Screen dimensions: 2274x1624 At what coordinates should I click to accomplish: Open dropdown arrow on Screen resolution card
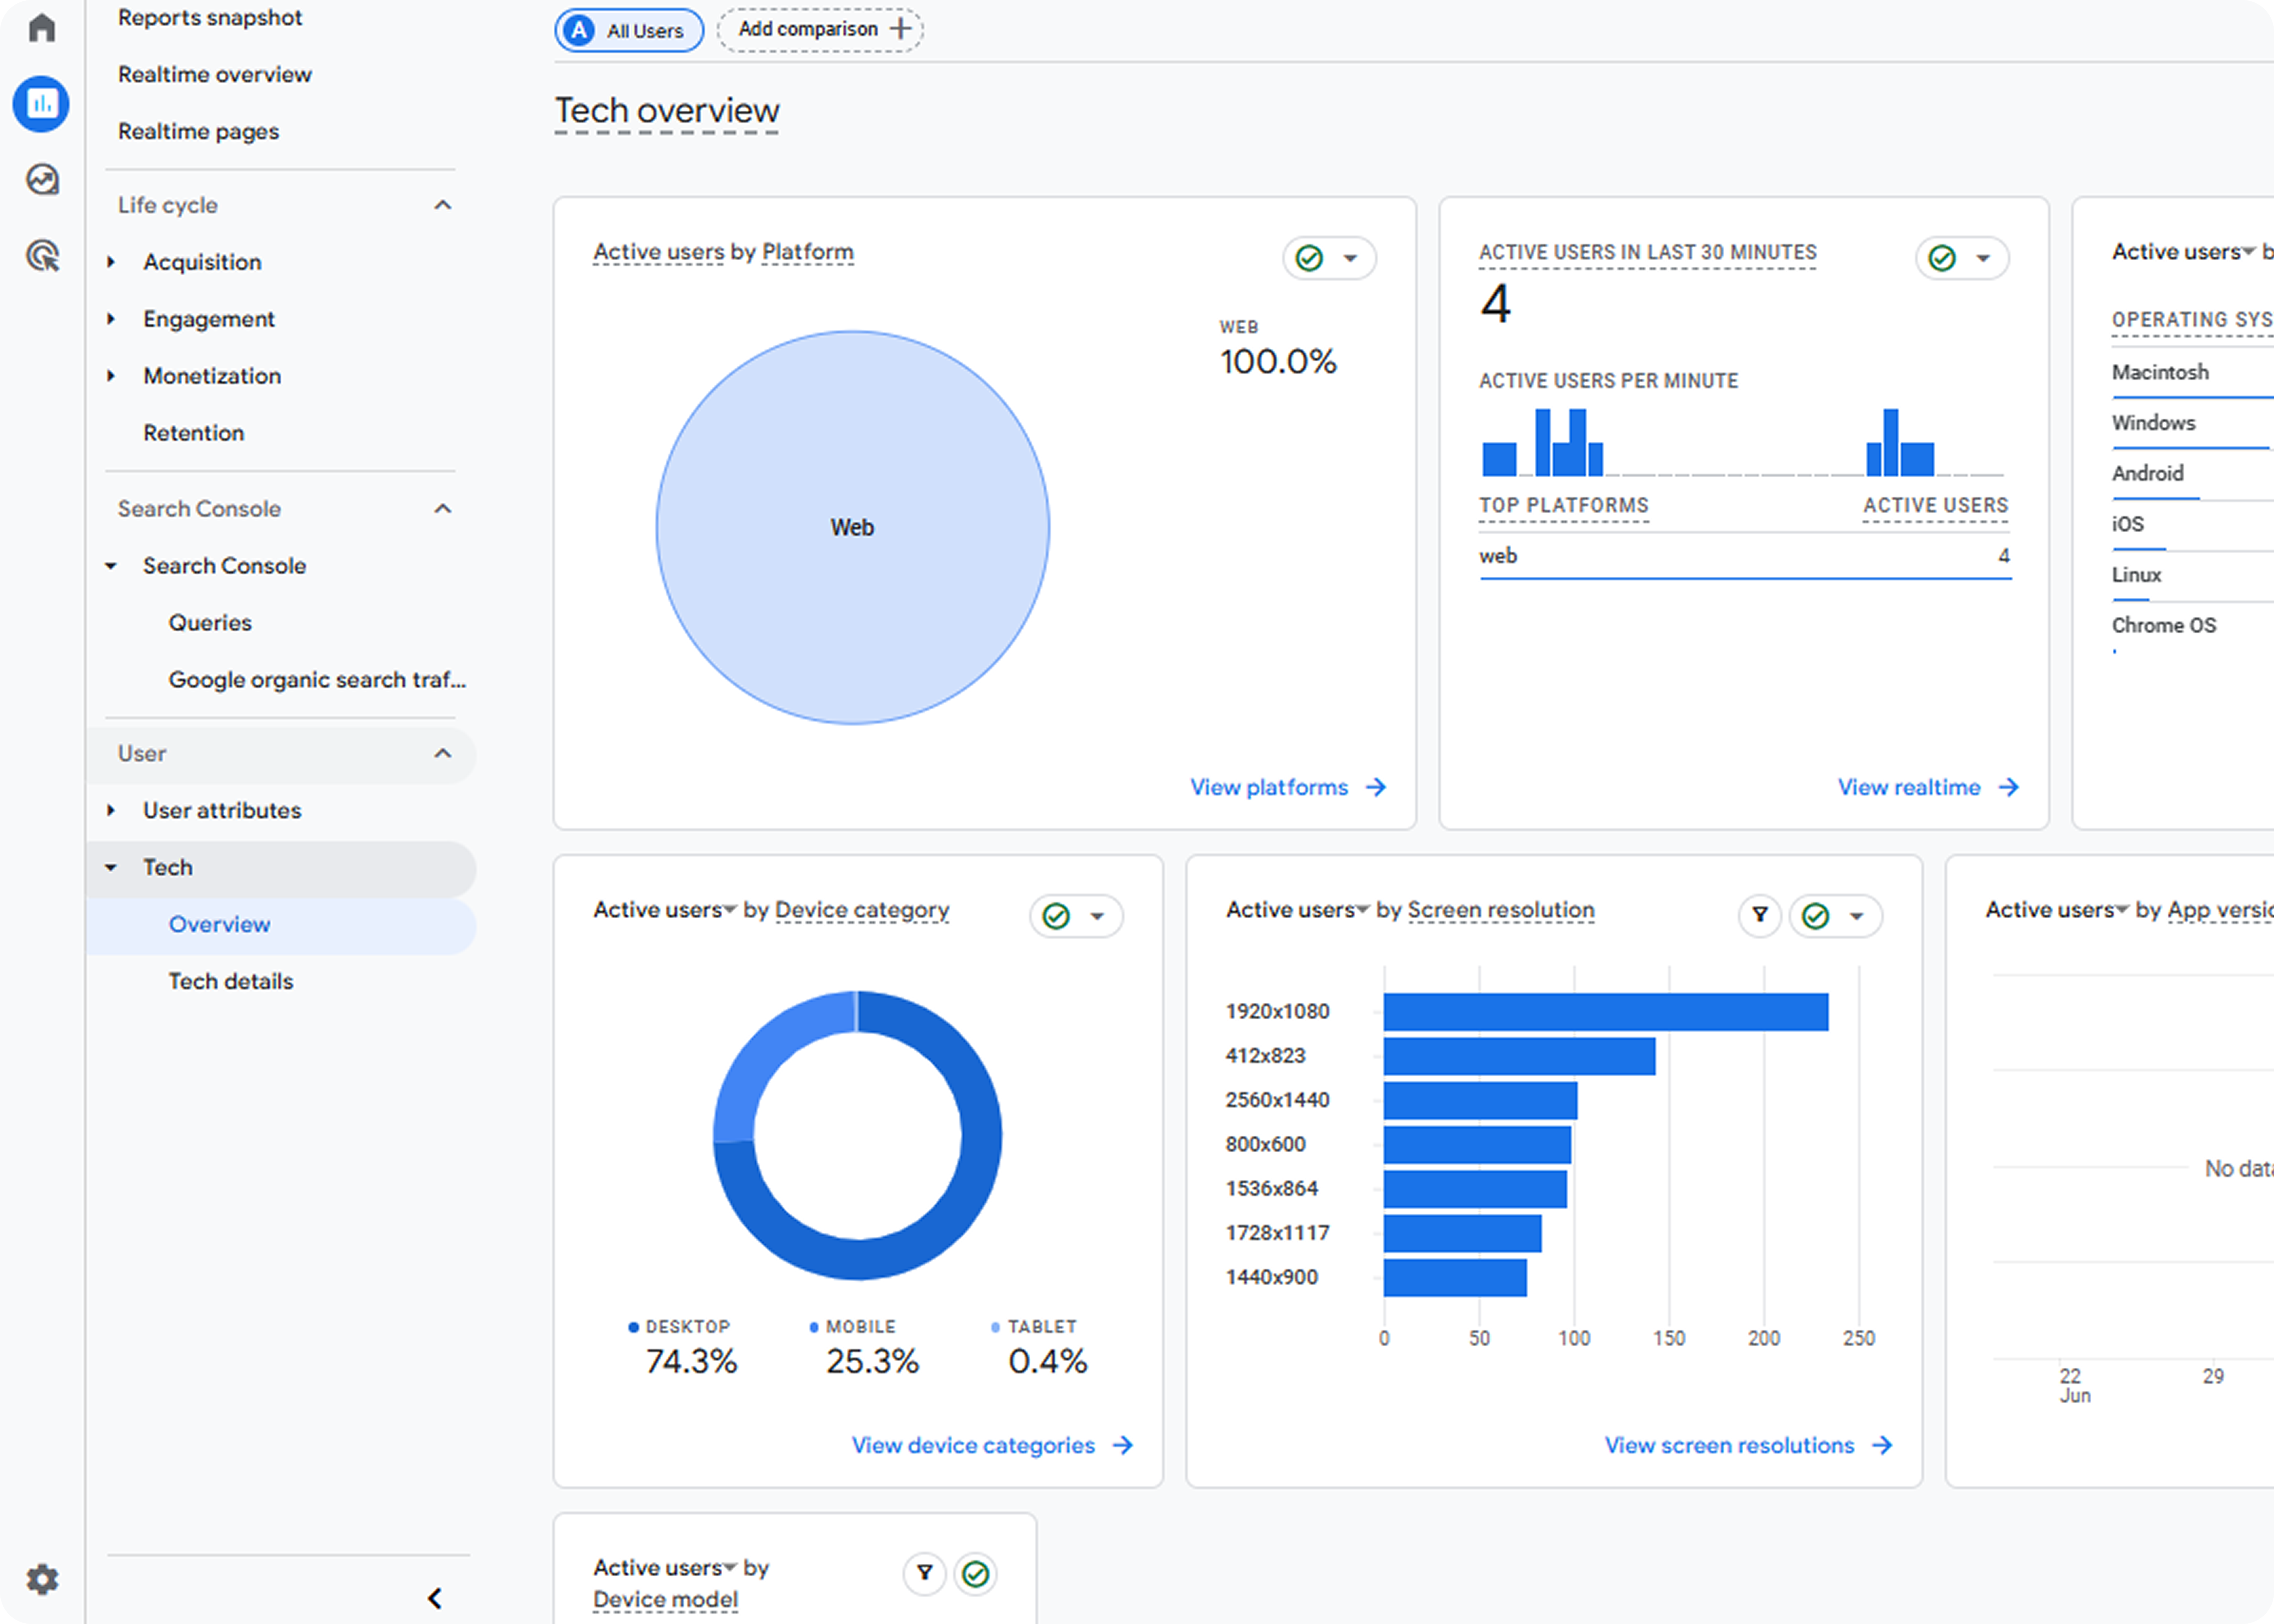click(1857, 916)
